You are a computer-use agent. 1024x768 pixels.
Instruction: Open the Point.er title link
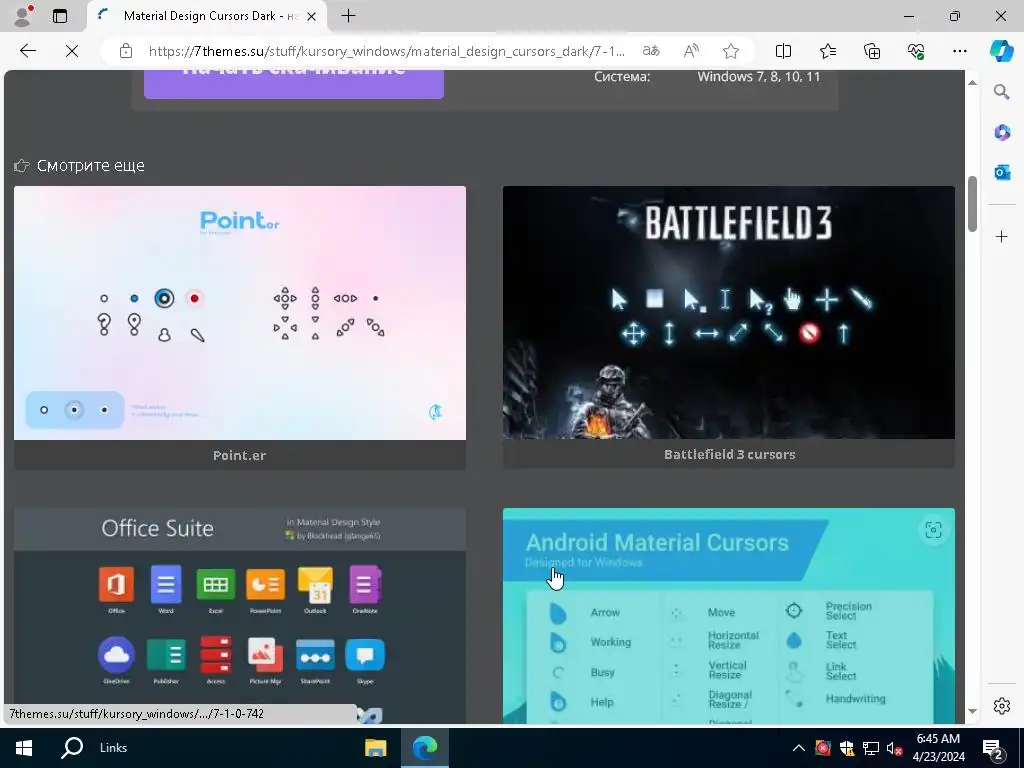tap(239, 455)
